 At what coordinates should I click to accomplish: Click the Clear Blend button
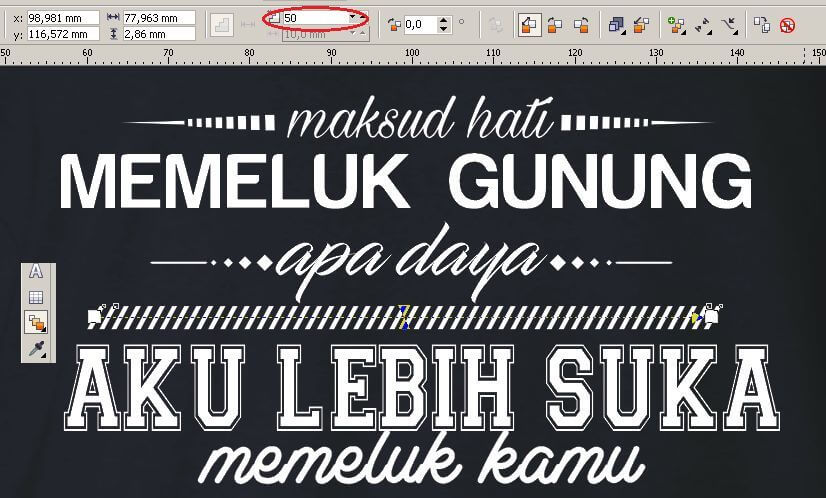tap(788, 25)
